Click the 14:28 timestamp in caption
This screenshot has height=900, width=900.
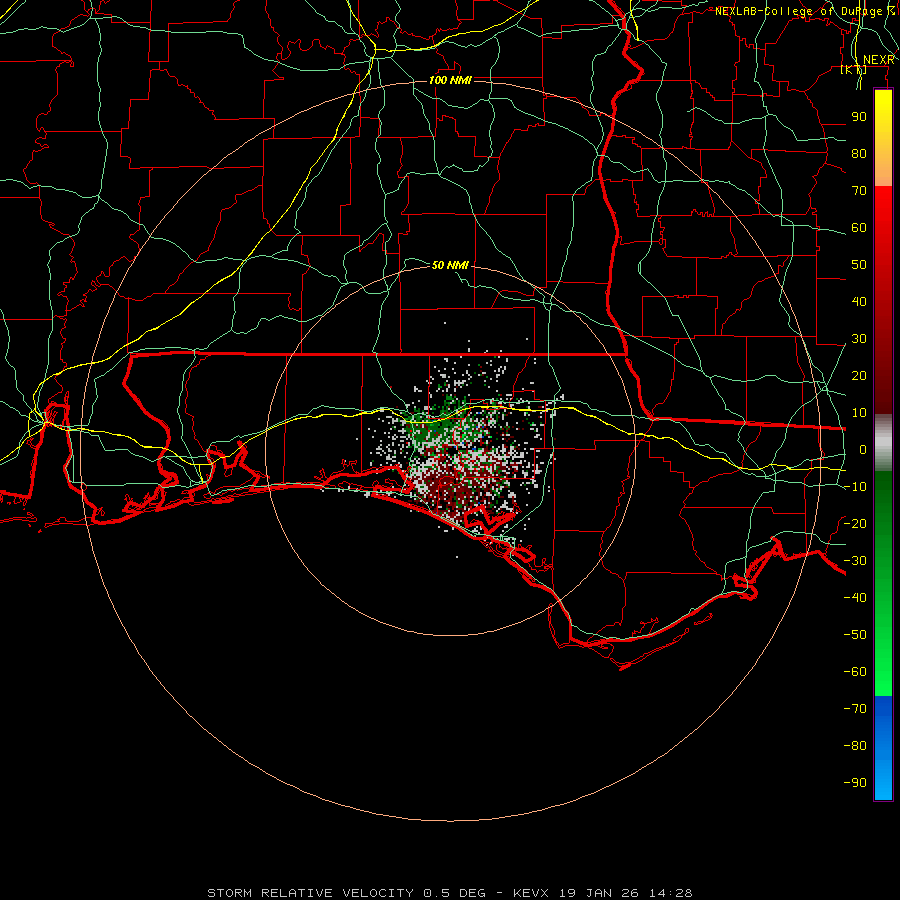click(671, 893)
